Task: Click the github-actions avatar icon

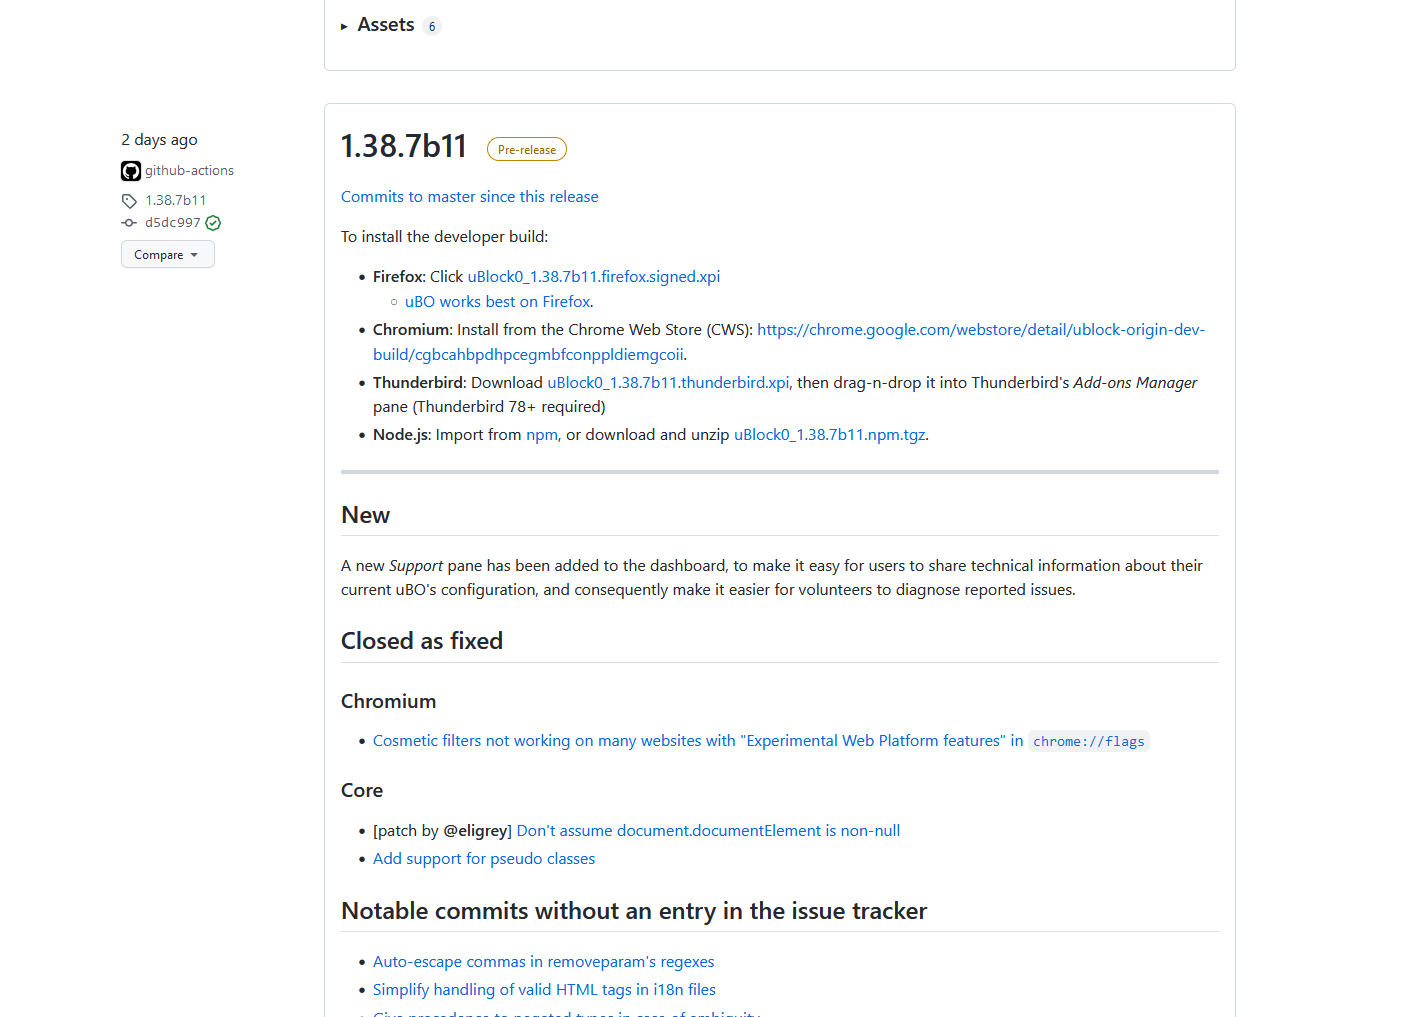Action: pyautogui.click(x=131, y=170)
